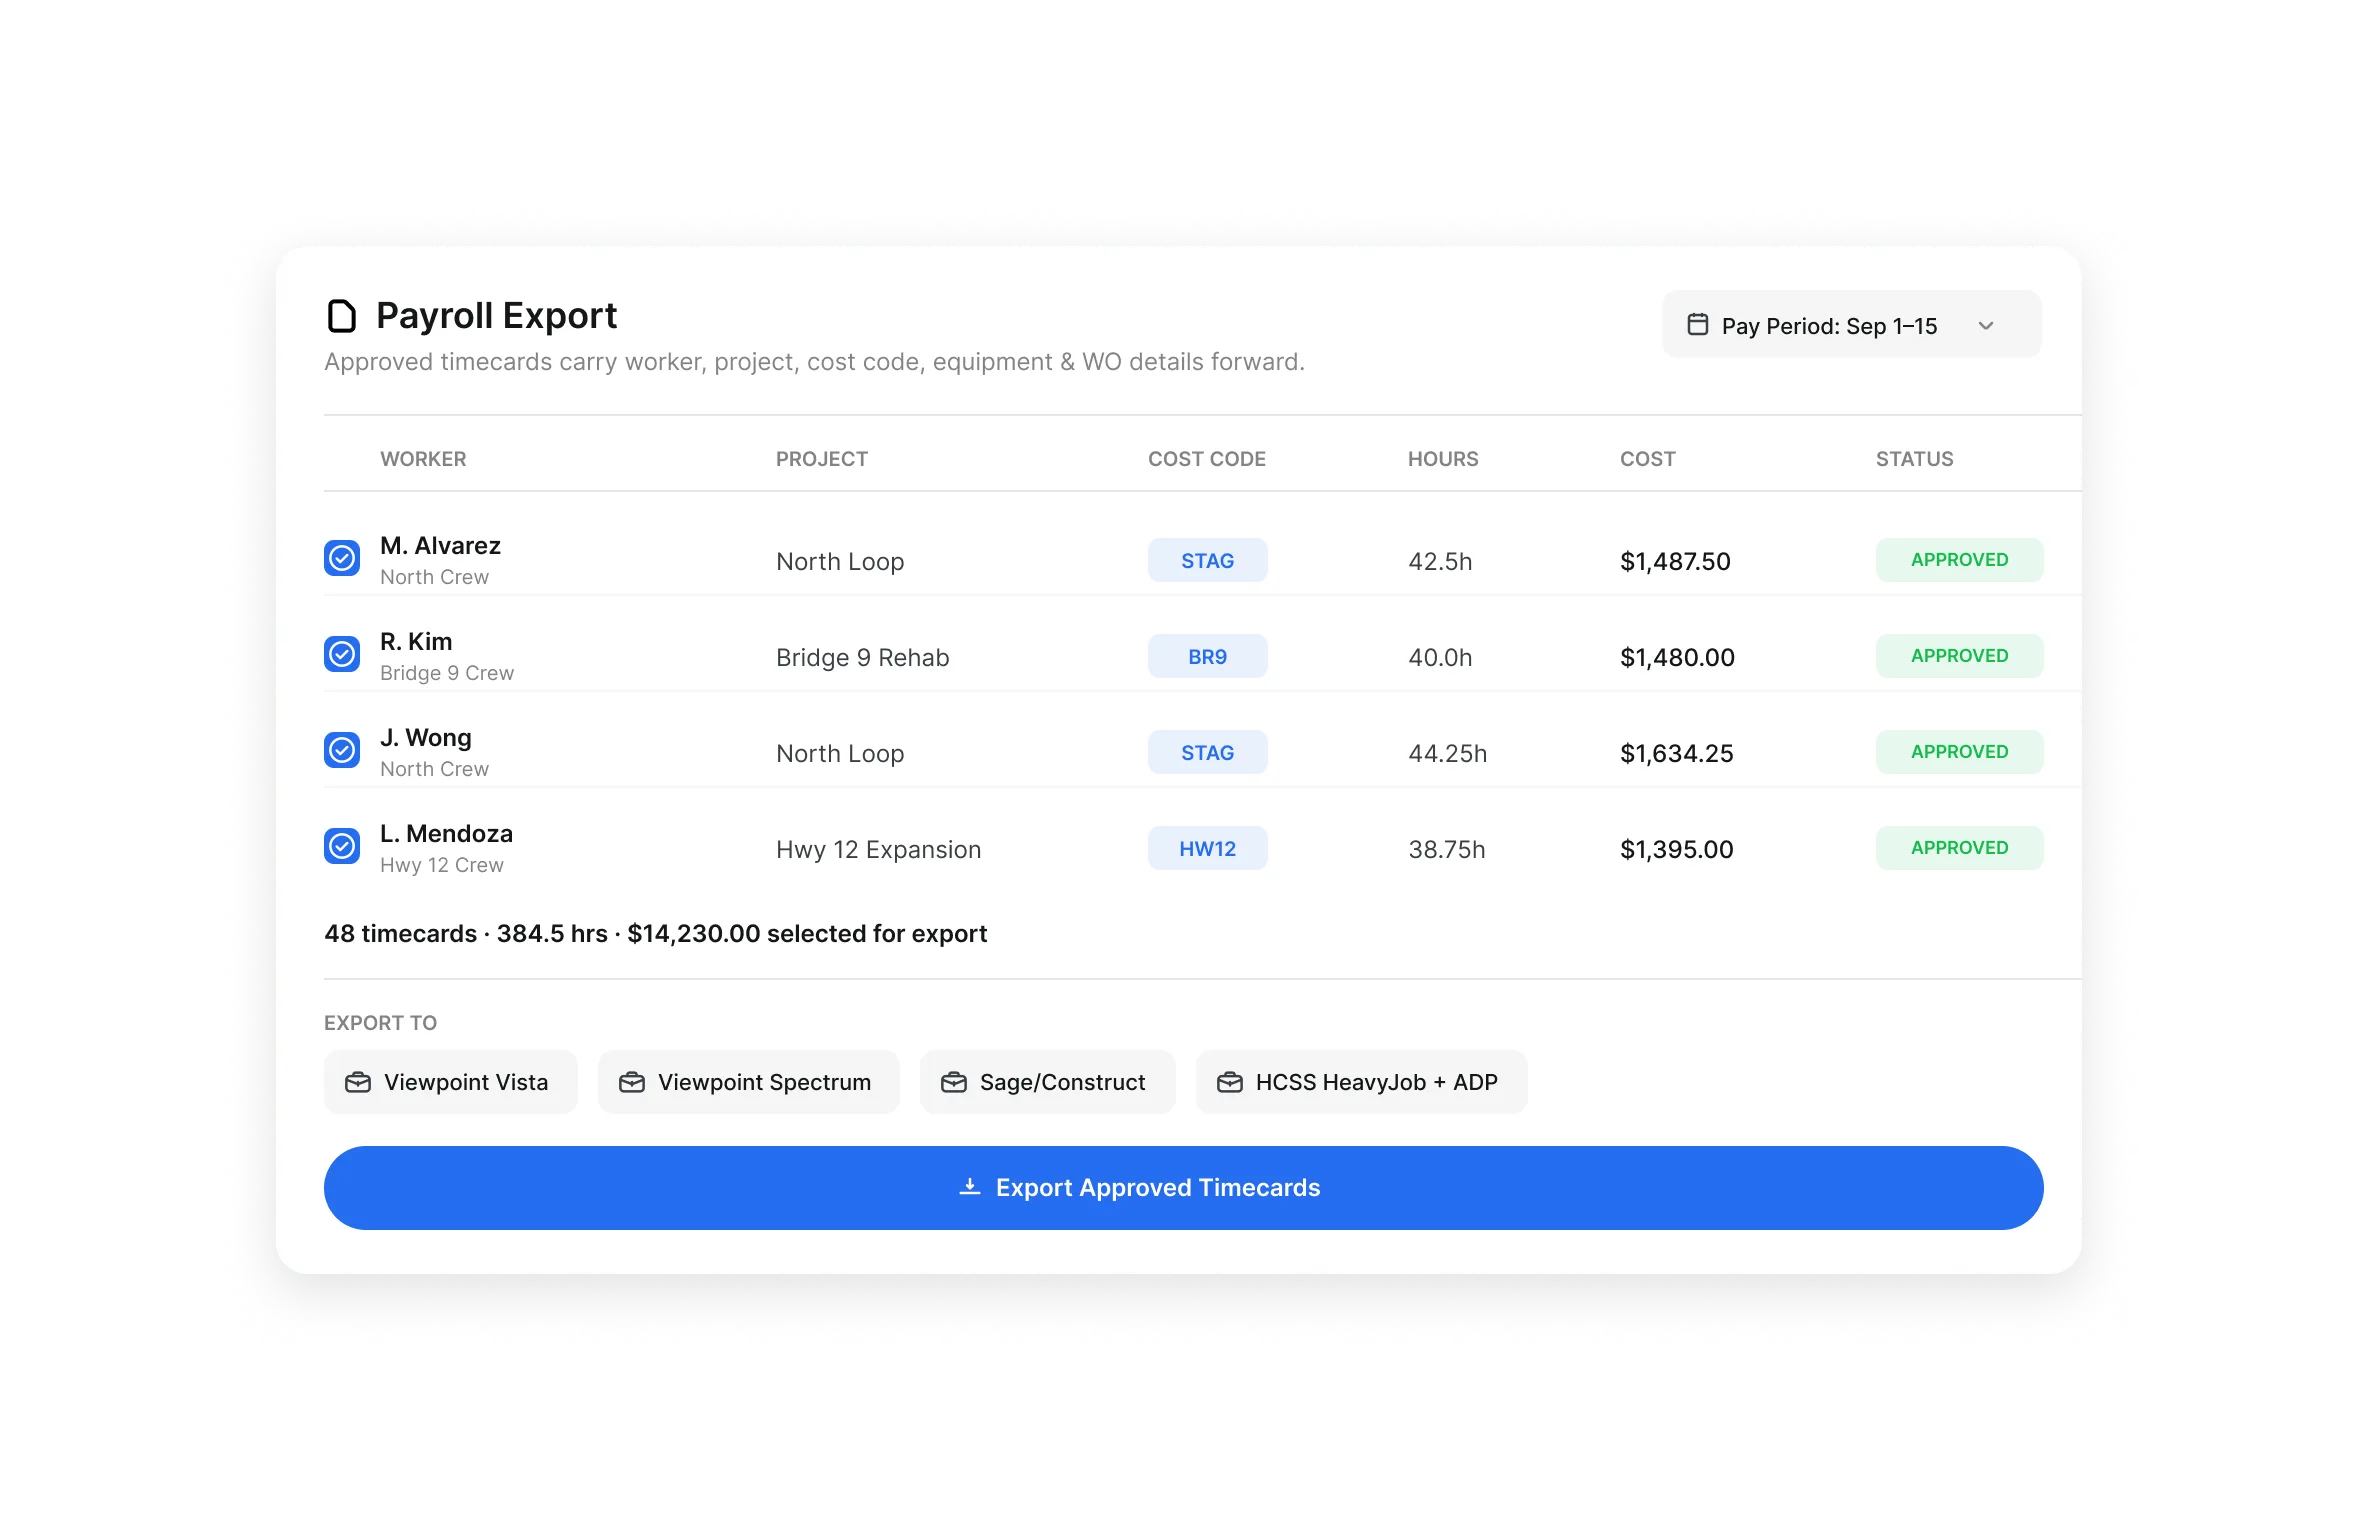
Task: Click APPROVED badge for R. Kim
Action: [x=1959, y=656]
